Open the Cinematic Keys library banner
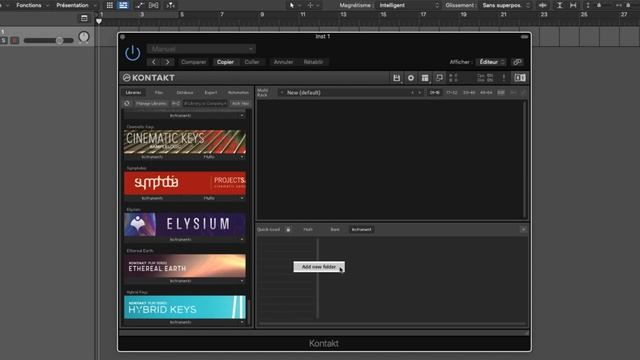Screen dimensions: 640x360 [x=184, y=142]
